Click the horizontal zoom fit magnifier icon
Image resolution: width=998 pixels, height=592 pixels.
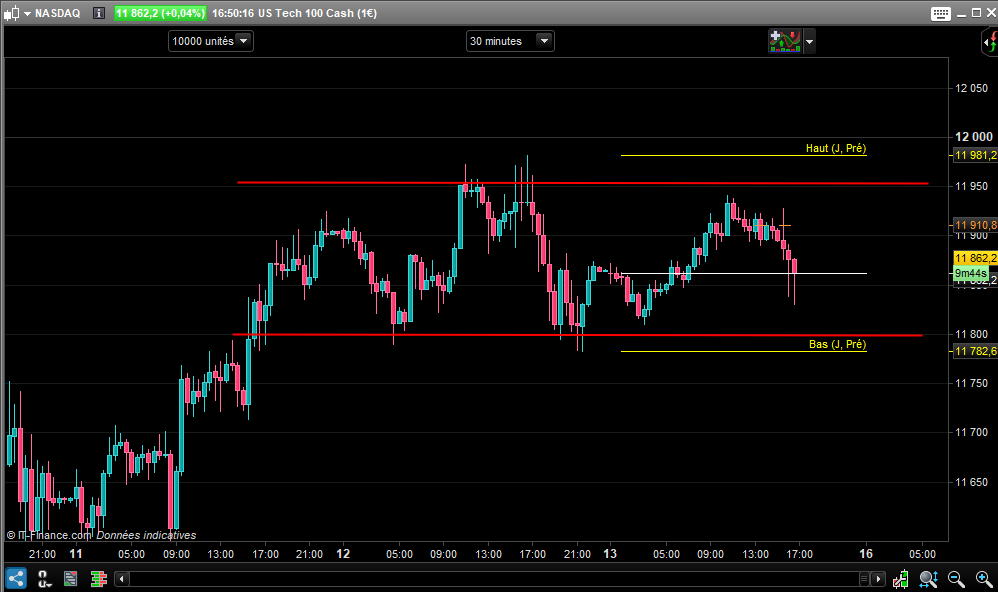pyautogui.click(x=928, y=579)
